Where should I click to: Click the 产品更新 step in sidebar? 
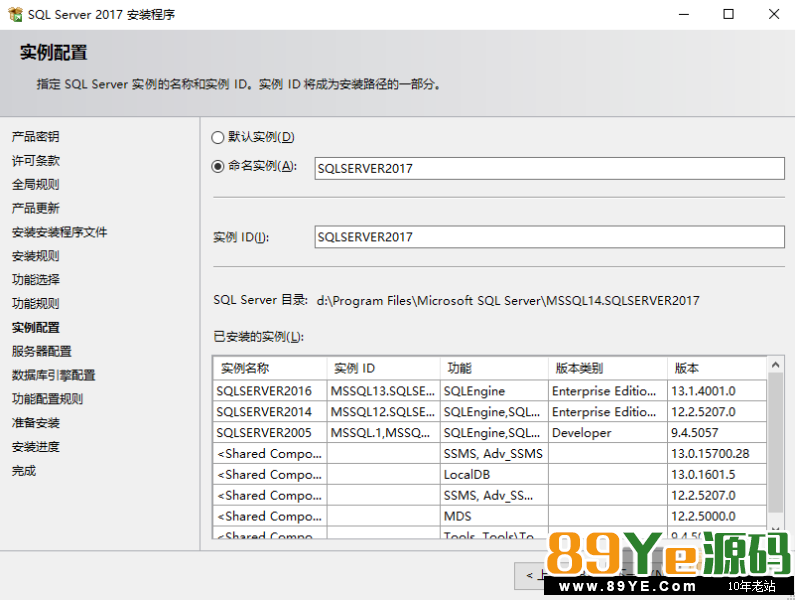click(36, 208)
